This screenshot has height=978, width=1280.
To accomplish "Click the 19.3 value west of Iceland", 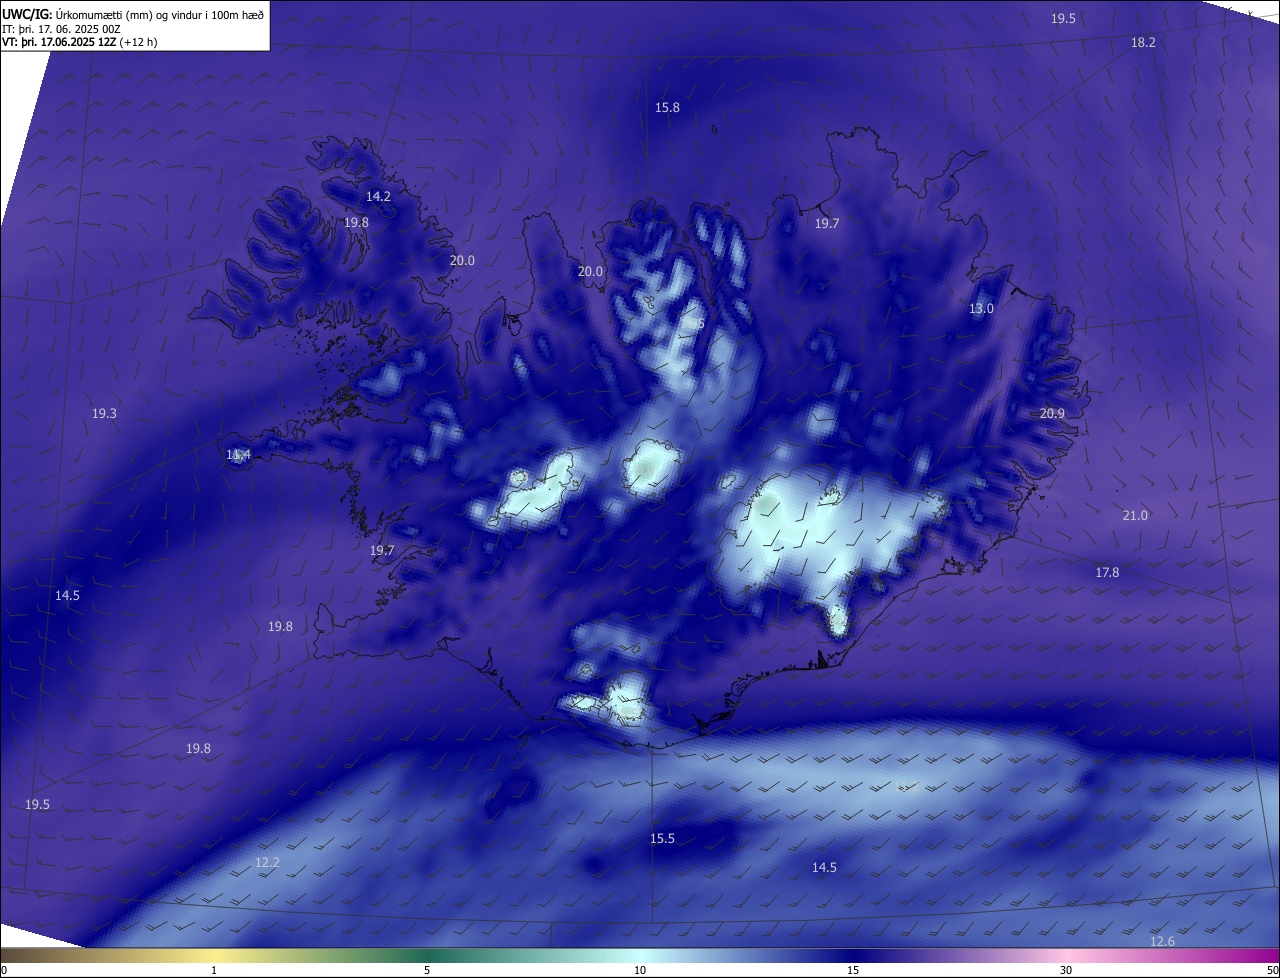I will coord(104,414).
